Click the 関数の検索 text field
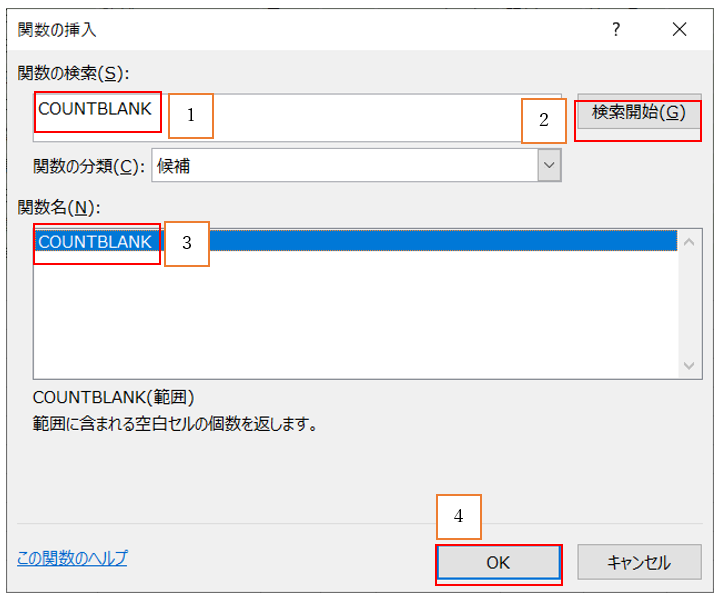 [x=350, y=118]
